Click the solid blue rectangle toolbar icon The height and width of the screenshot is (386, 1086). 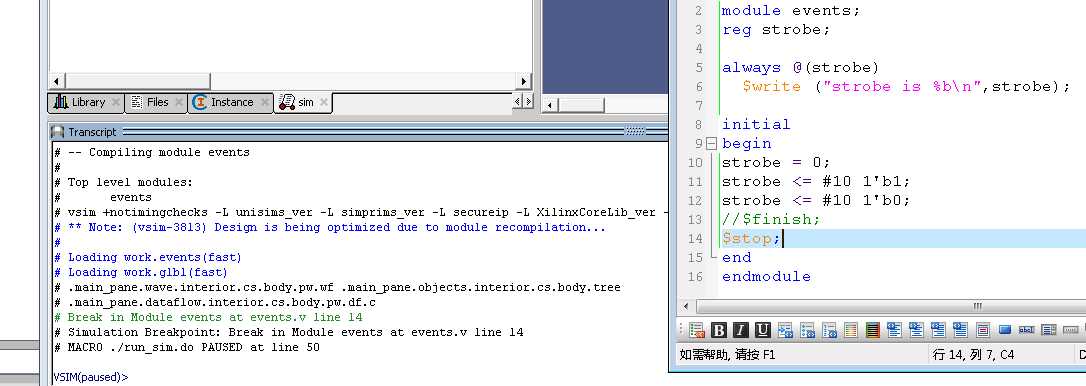click(1005, 330)
